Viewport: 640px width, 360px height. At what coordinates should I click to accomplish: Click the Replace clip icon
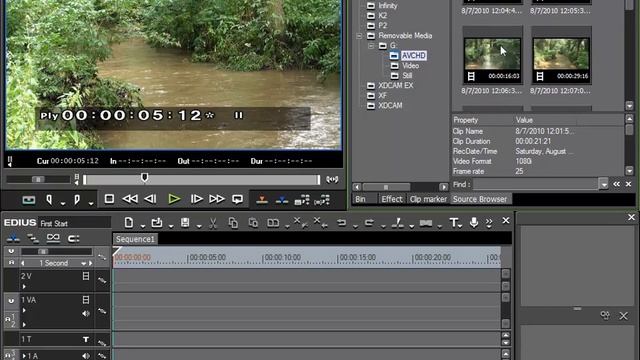(x=273, y=223)
